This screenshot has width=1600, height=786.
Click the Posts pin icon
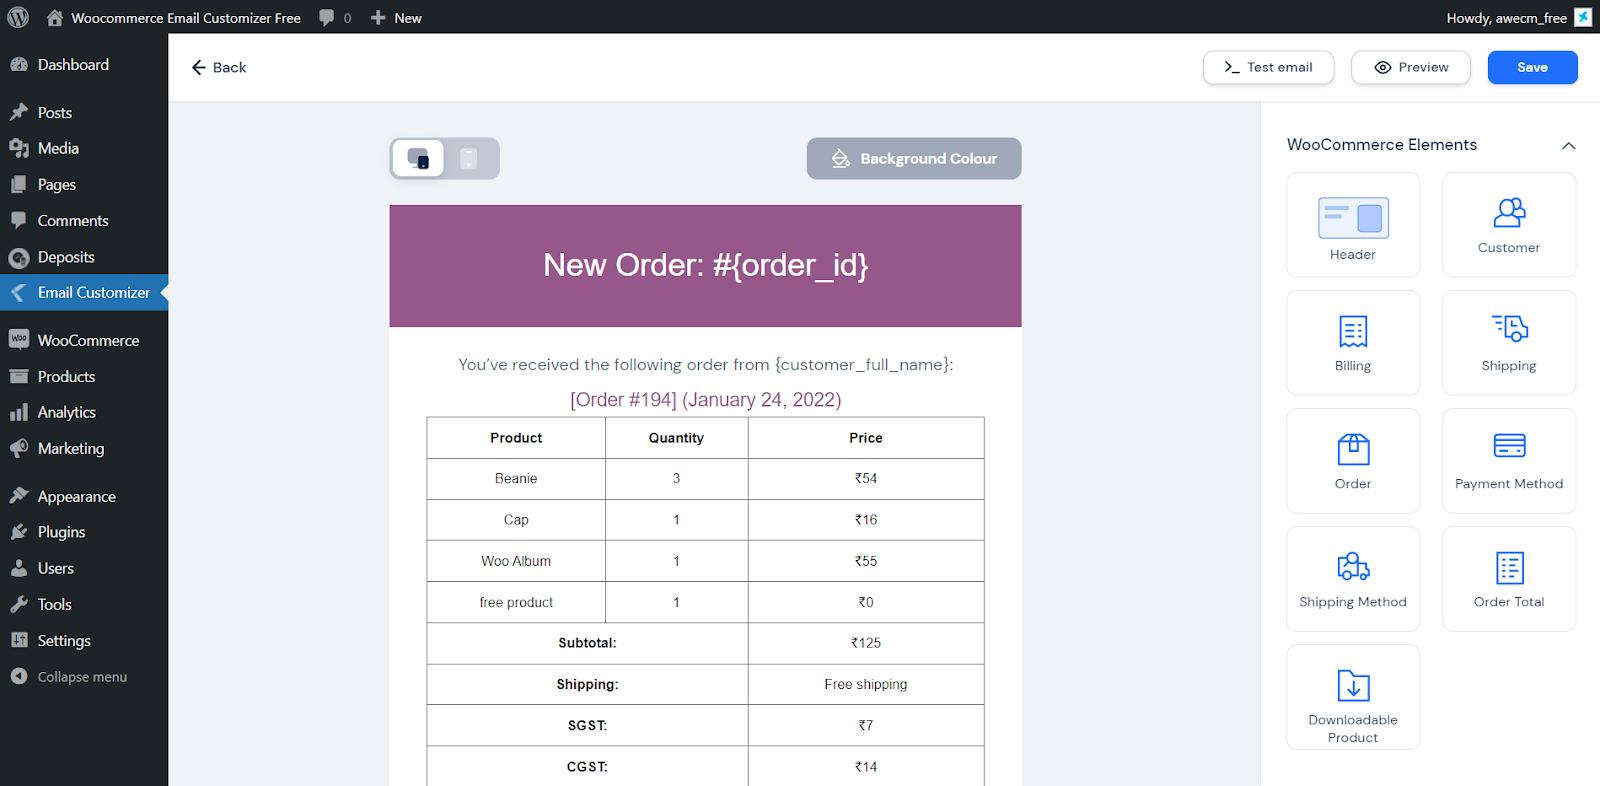click(x=19, y=112)
